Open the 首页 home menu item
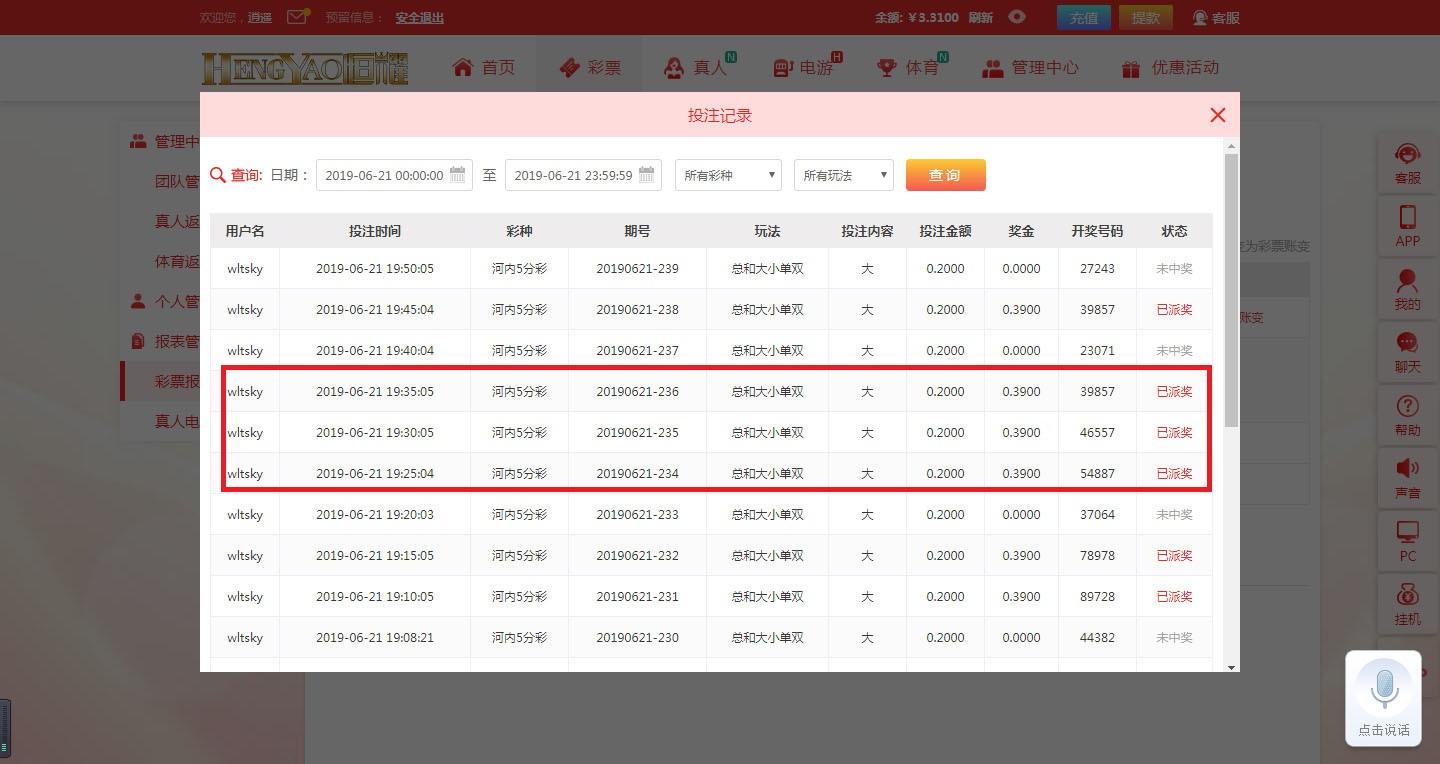This screenshot has width=1440, height=764. [x=484, y=67]
